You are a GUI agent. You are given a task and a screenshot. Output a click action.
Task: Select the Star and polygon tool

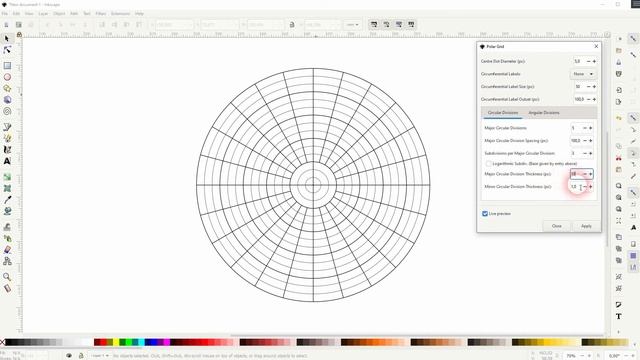7,88
